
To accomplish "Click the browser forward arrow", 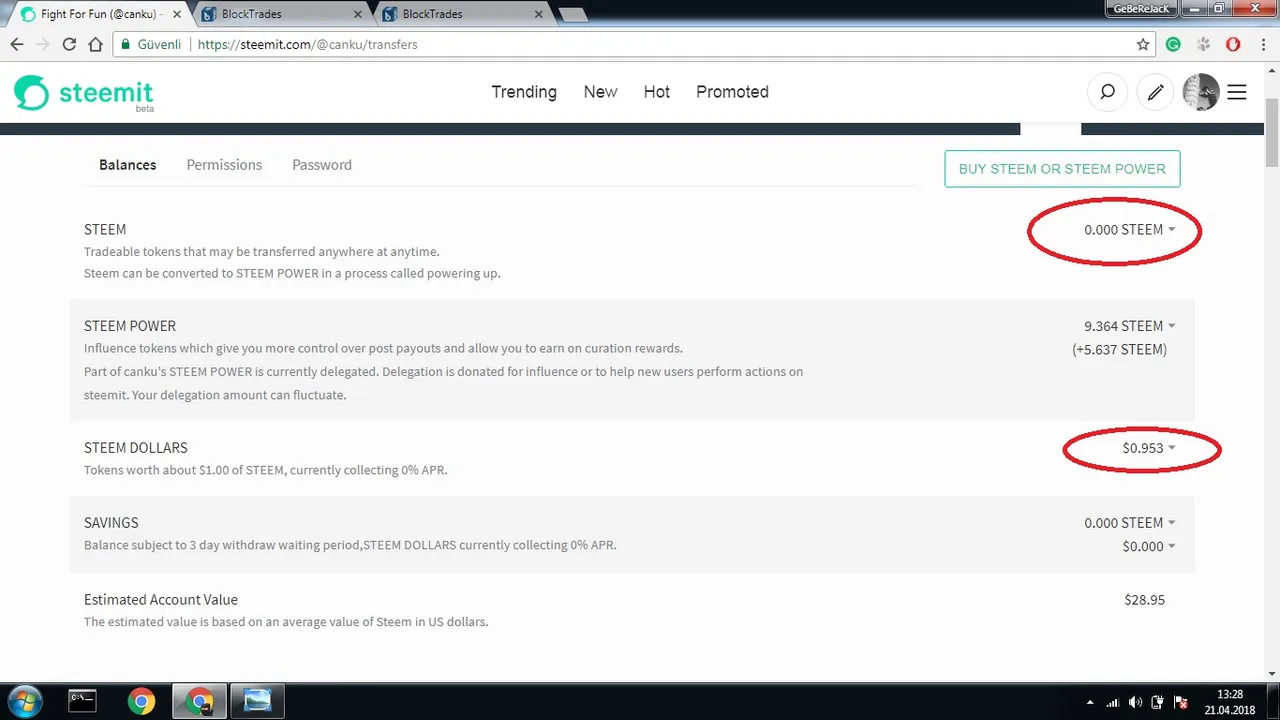I will pos(43,45).
